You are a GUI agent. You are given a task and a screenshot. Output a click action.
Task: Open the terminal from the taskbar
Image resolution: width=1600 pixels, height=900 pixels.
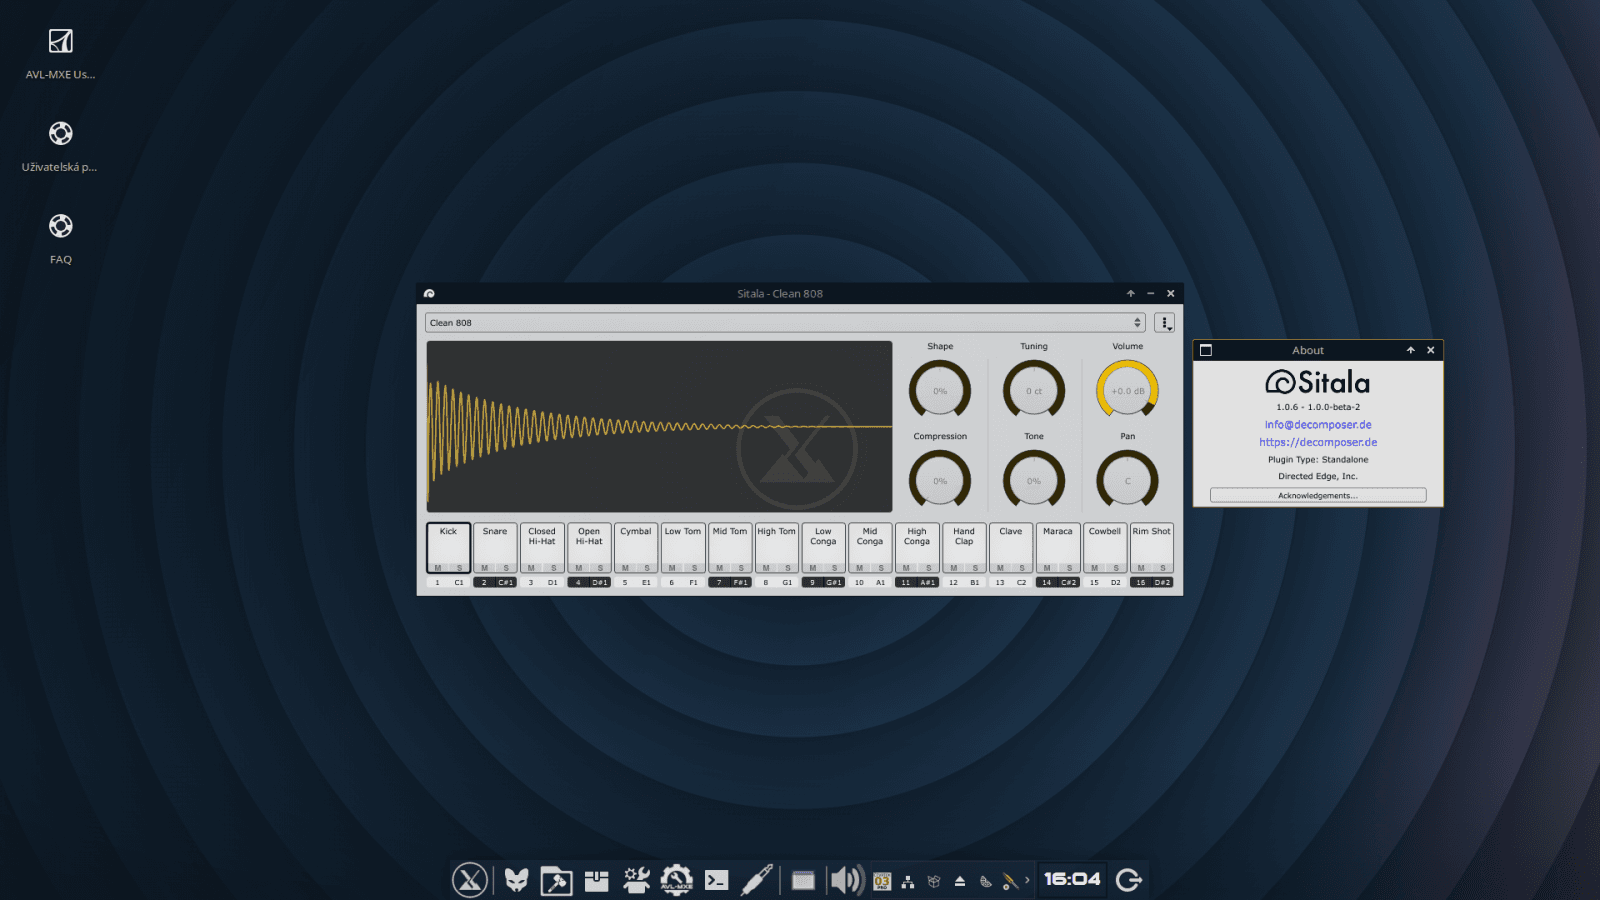717,880
